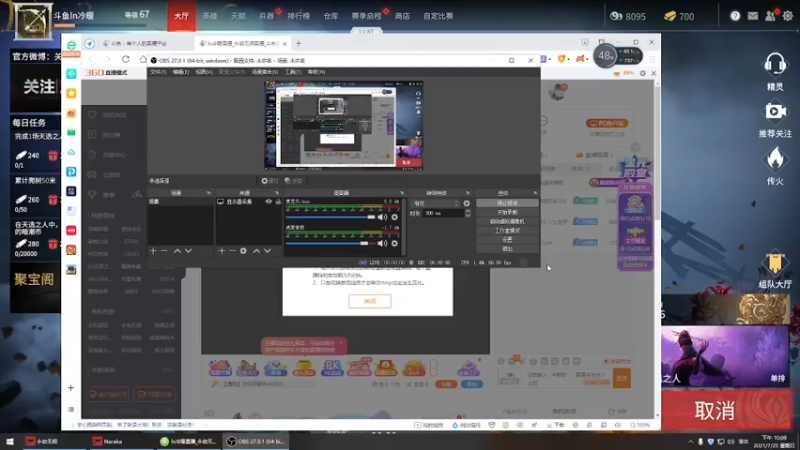Open 仓库 tab in game top bar
This screenshot has height=450, width=800.
pyautogui.click(x=331, y=16)
